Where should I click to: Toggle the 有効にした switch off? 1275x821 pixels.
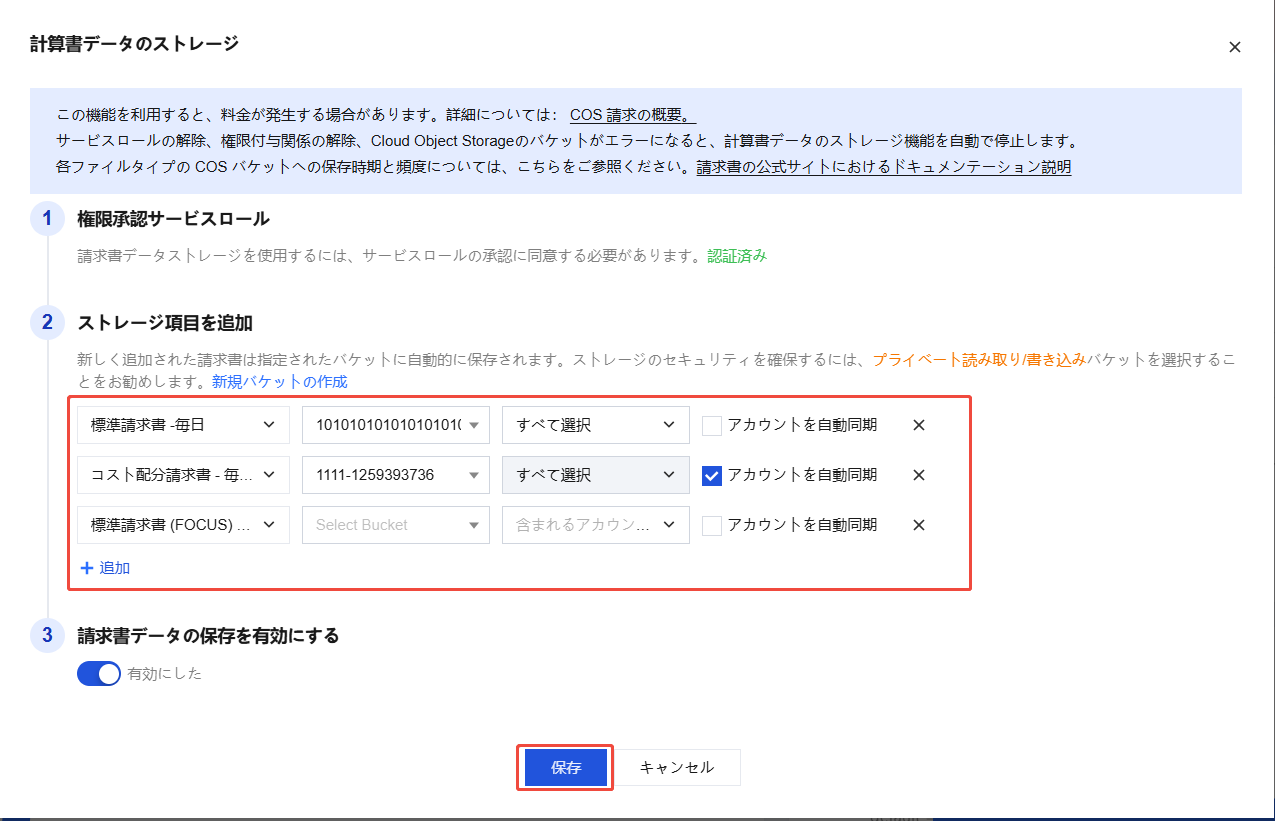[x=98, y=674]
